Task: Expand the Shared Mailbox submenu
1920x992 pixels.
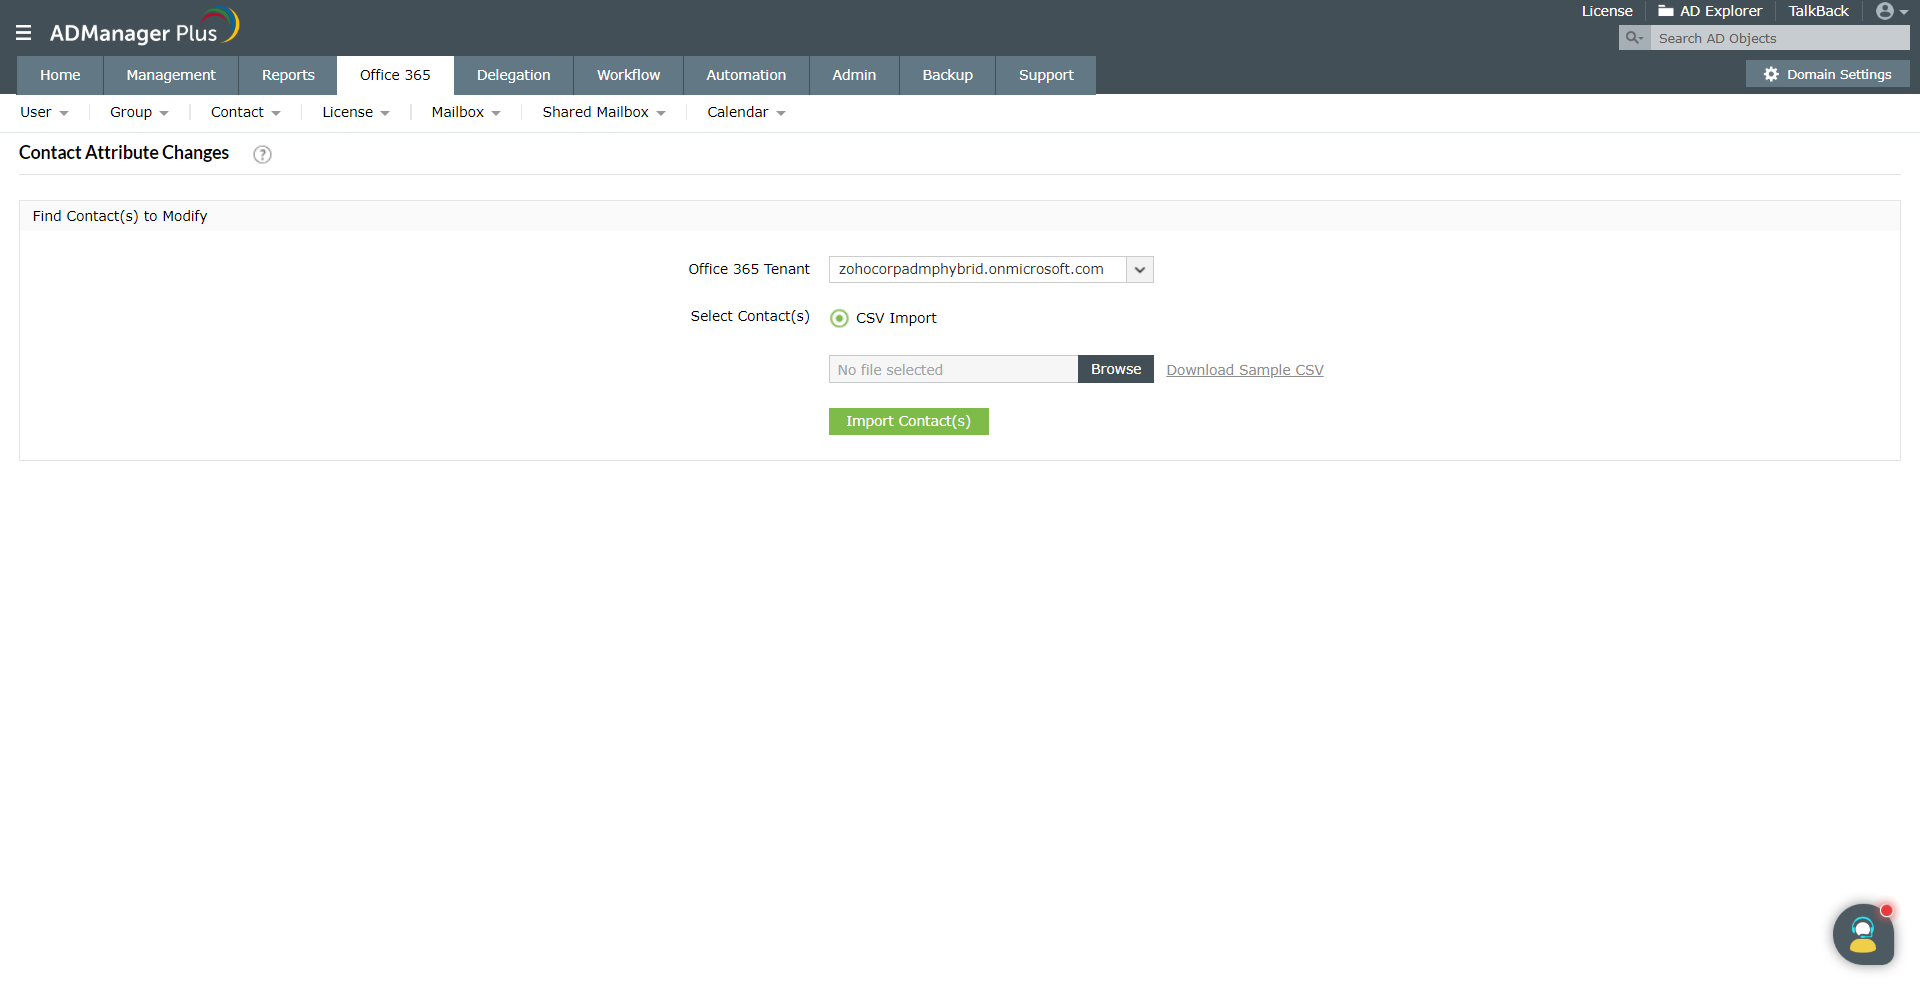Action: (x=604, y=112)
